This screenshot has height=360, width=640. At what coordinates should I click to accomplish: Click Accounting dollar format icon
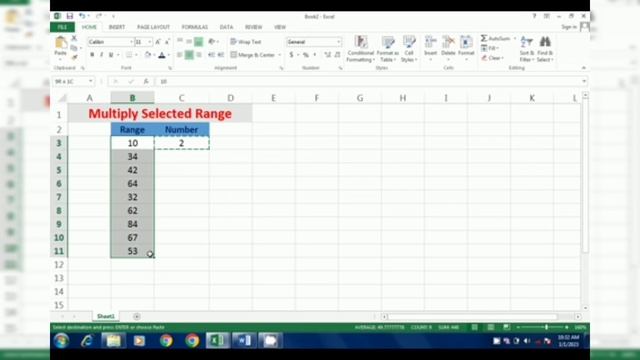[x=291, y=55]
